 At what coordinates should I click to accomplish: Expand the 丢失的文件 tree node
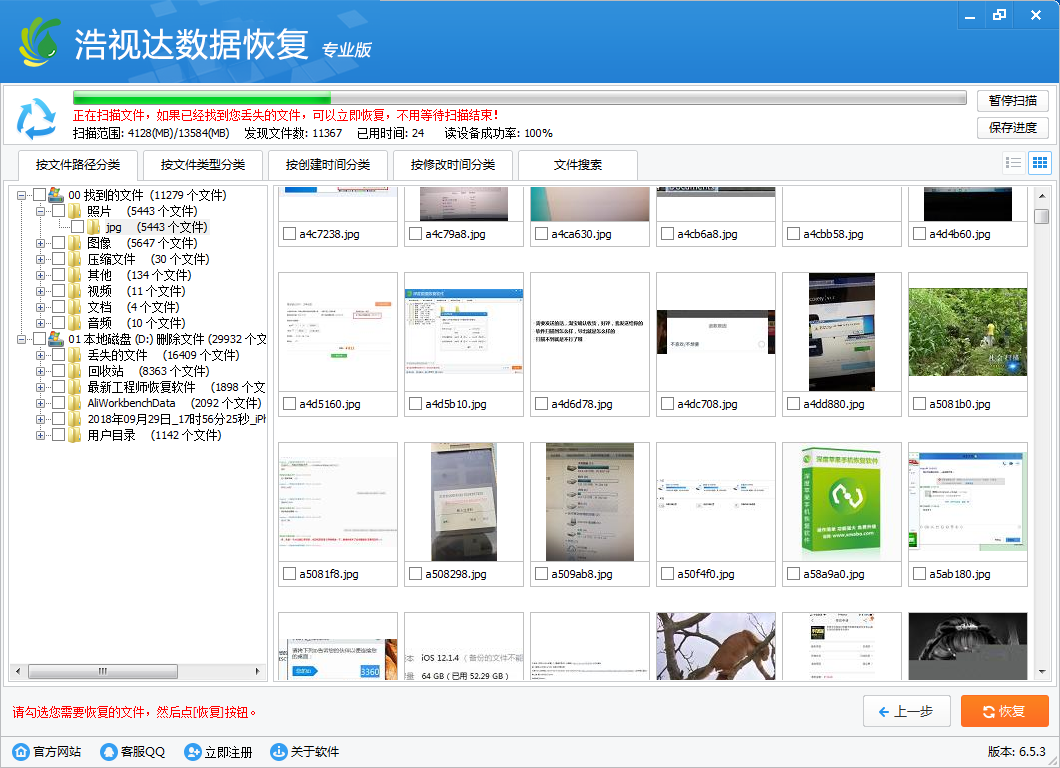pos(41,355)
